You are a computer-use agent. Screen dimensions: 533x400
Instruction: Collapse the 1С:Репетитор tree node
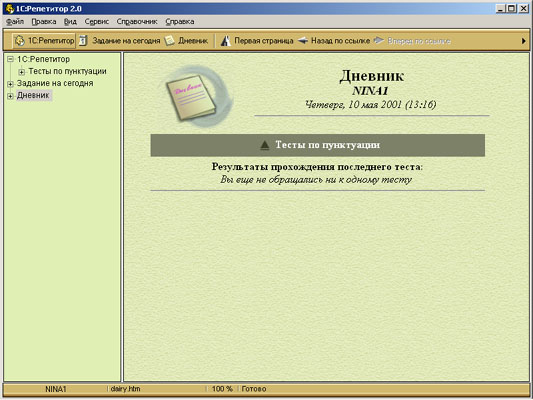[10, 59]
